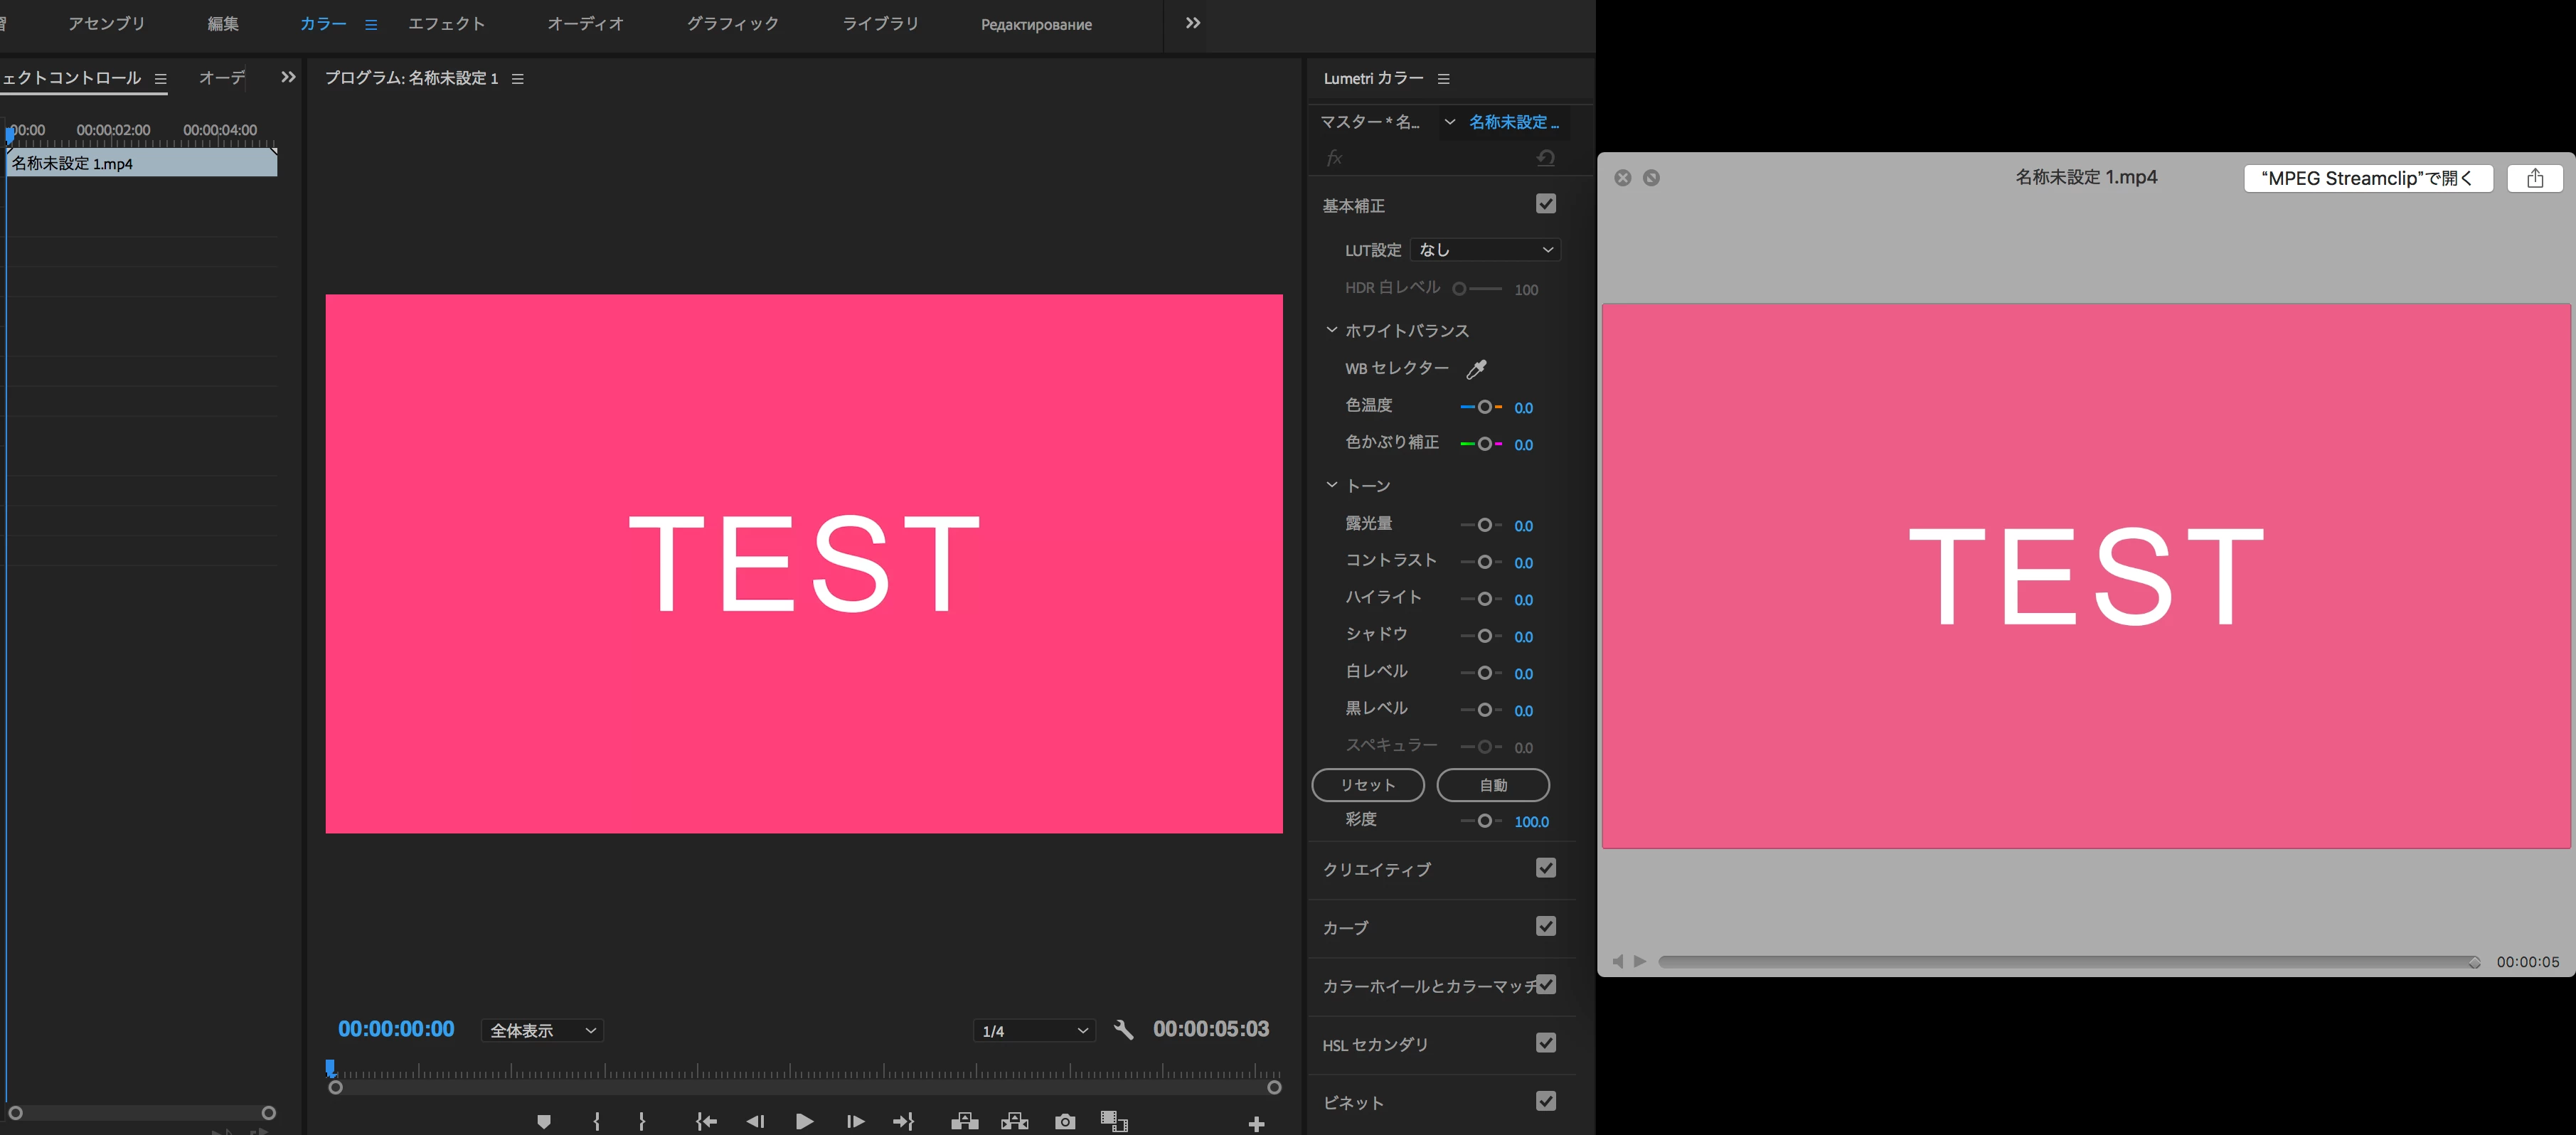Screen dimensions: 2576x1135
Task: Click the 彩度 slider handle
Action: tap(1485, 821)
